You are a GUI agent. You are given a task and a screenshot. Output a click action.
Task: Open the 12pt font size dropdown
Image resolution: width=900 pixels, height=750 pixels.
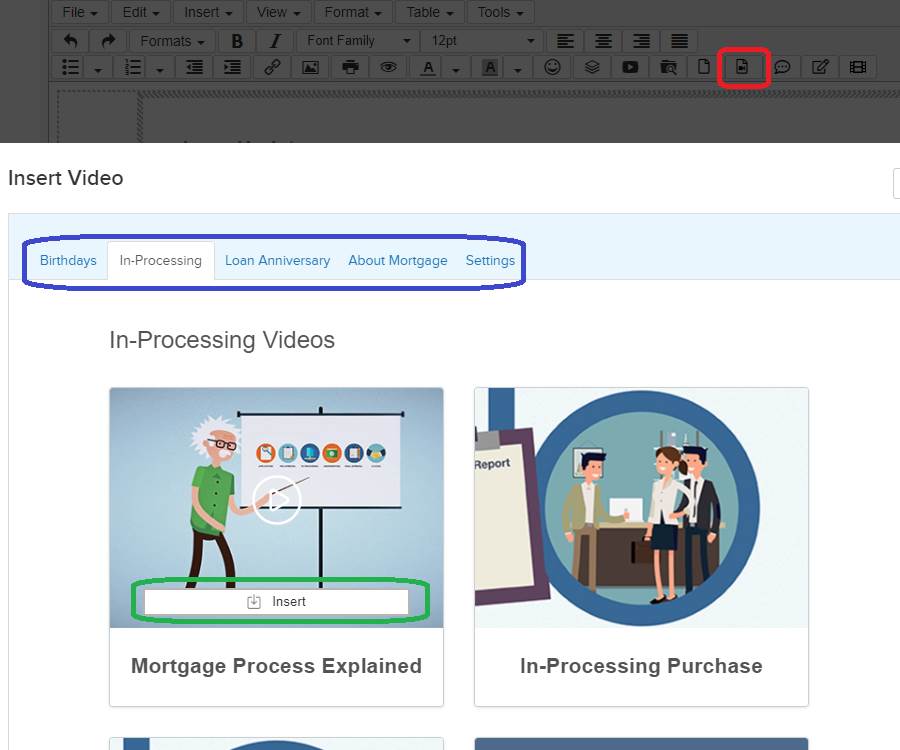(483, 41)
